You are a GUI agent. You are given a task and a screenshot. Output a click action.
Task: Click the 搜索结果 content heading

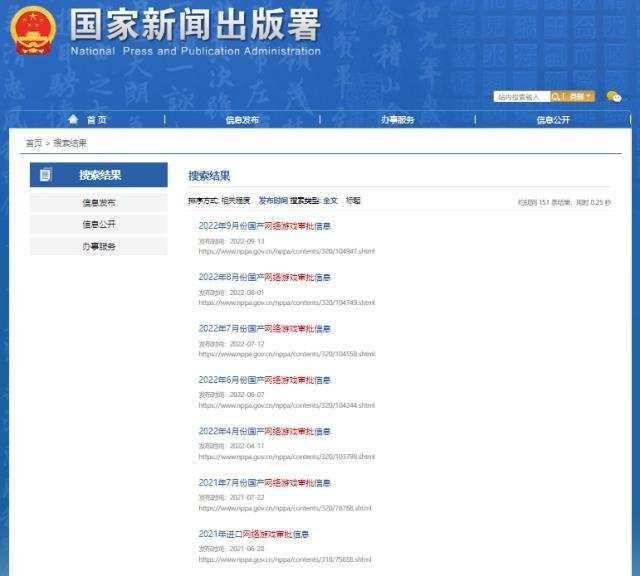(x=209, y=176)
